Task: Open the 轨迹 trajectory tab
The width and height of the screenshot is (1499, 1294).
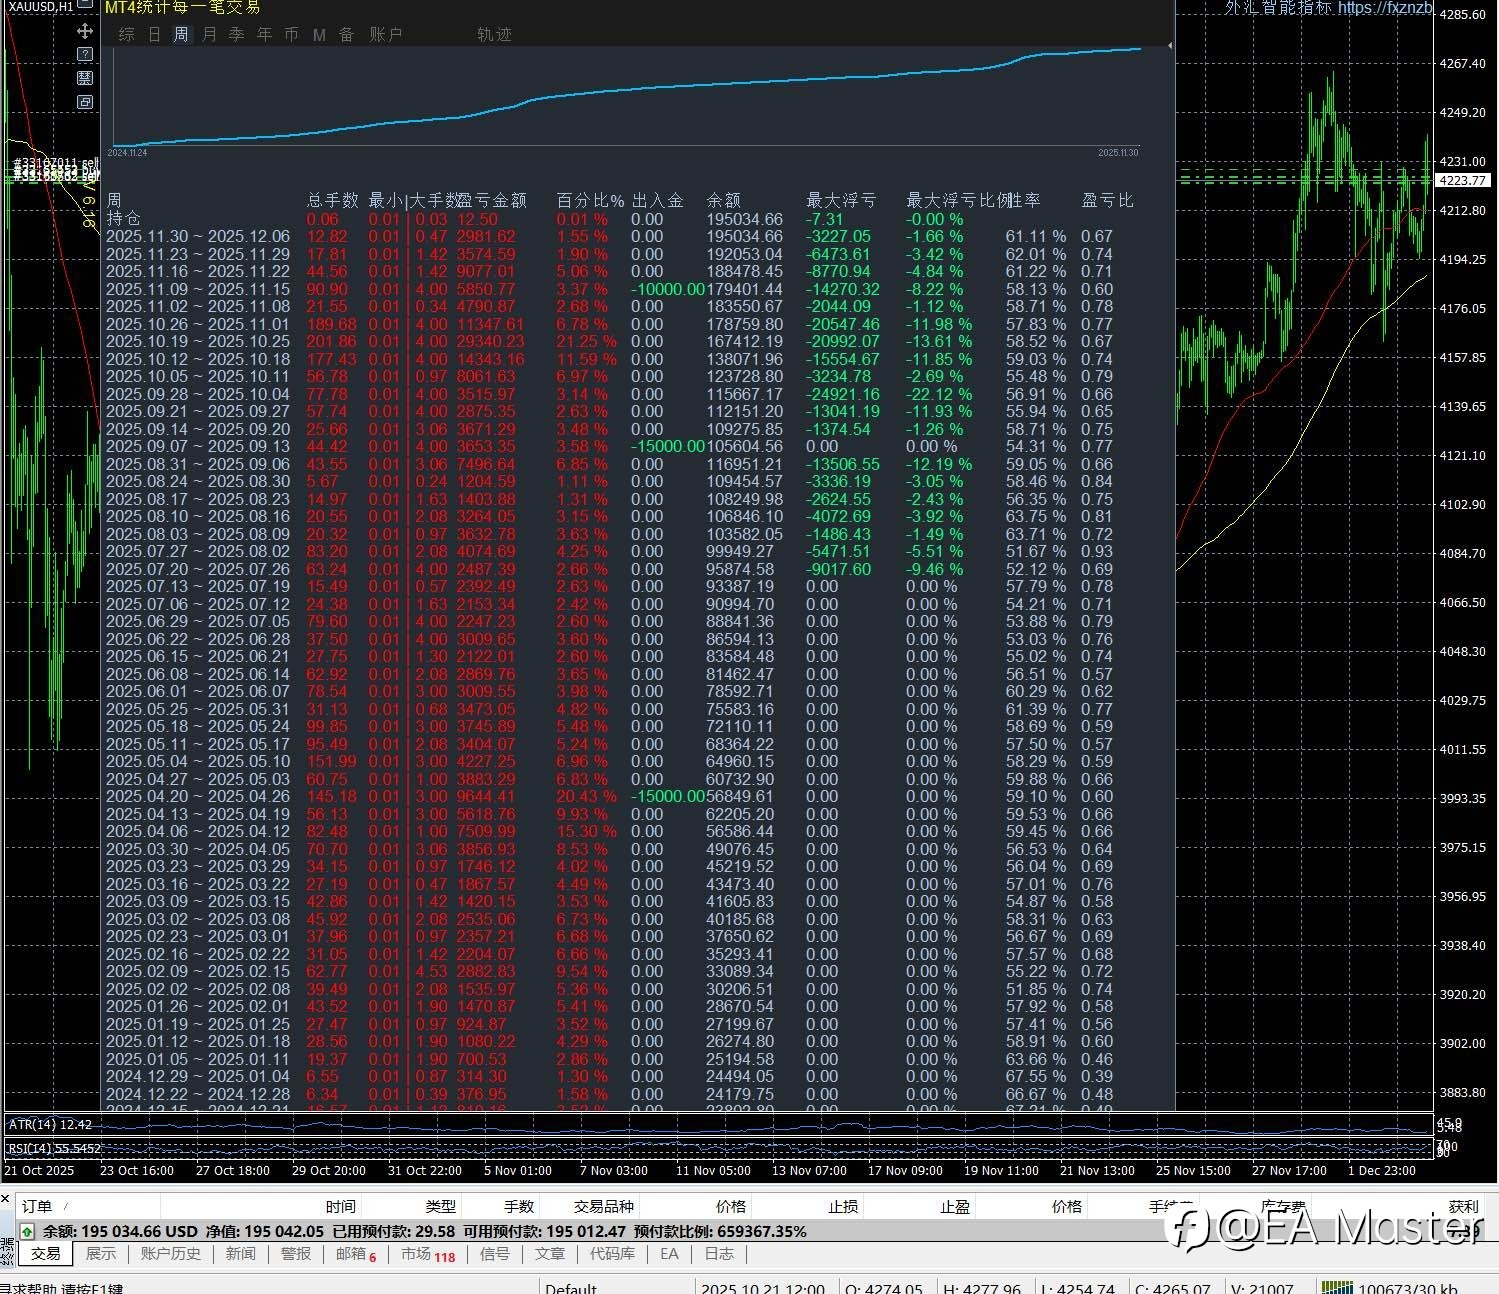Action: (x=494, y=35)
